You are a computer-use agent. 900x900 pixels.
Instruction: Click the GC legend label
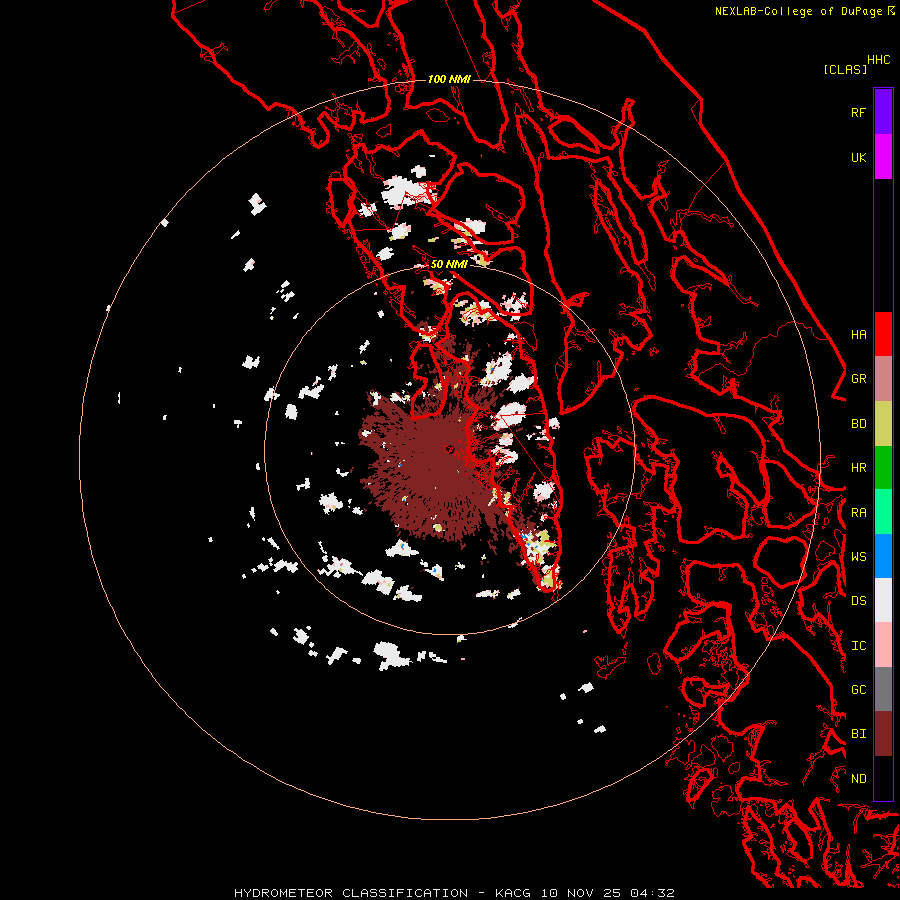pos(858,690)
